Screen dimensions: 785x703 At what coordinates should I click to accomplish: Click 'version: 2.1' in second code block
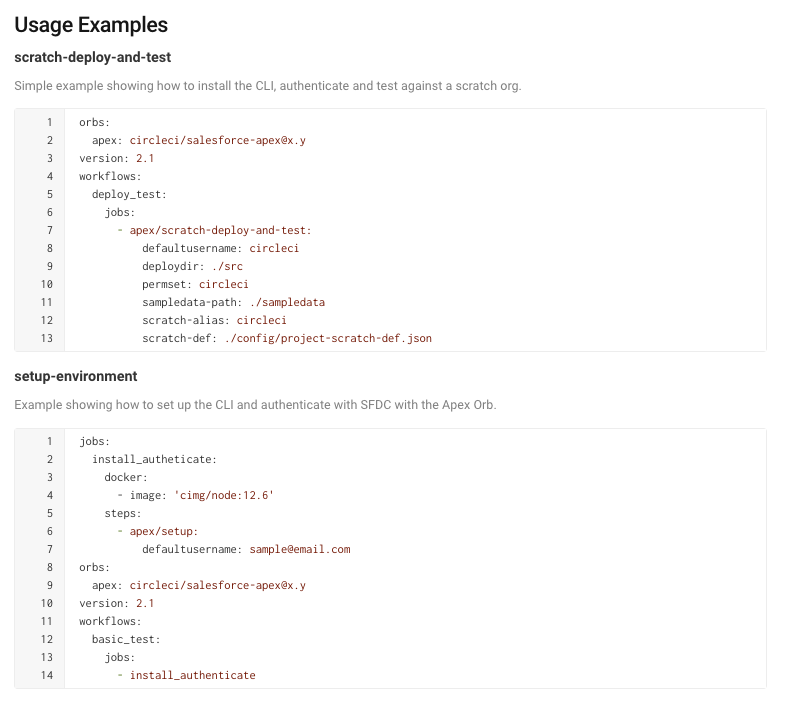click(x=117, y=603)
